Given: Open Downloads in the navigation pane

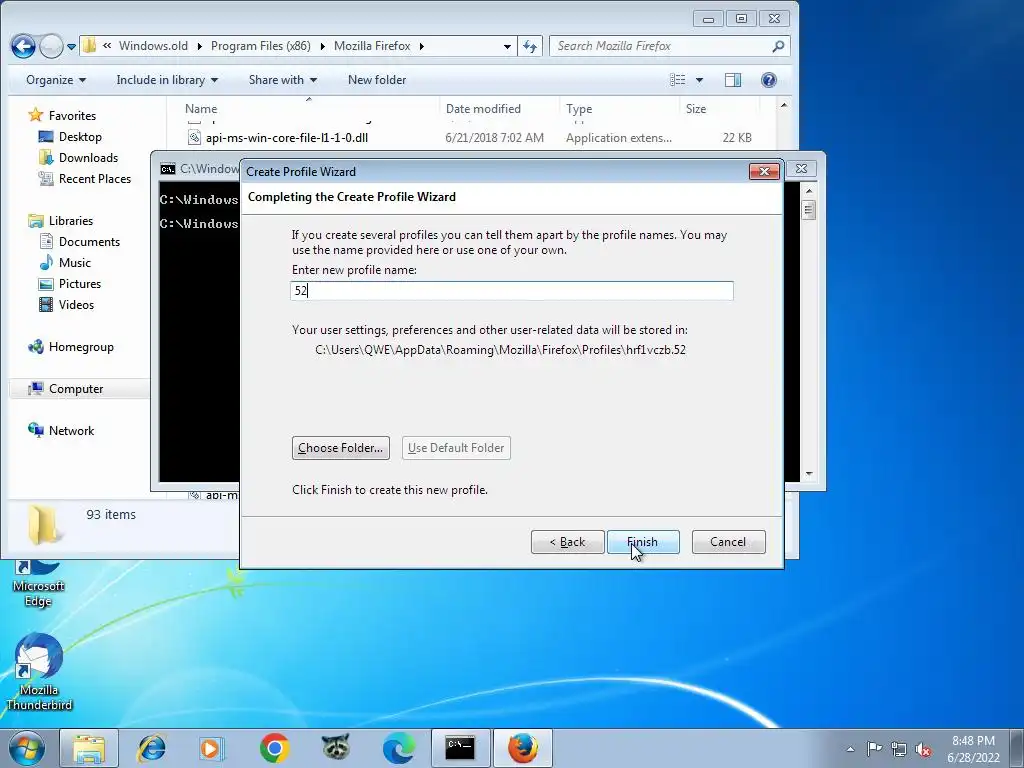Looking at the screenshot, I should pos(88,157).
